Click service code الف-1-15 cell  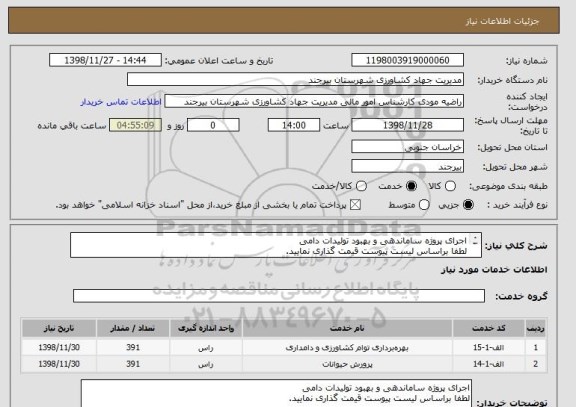coord(489,347)
